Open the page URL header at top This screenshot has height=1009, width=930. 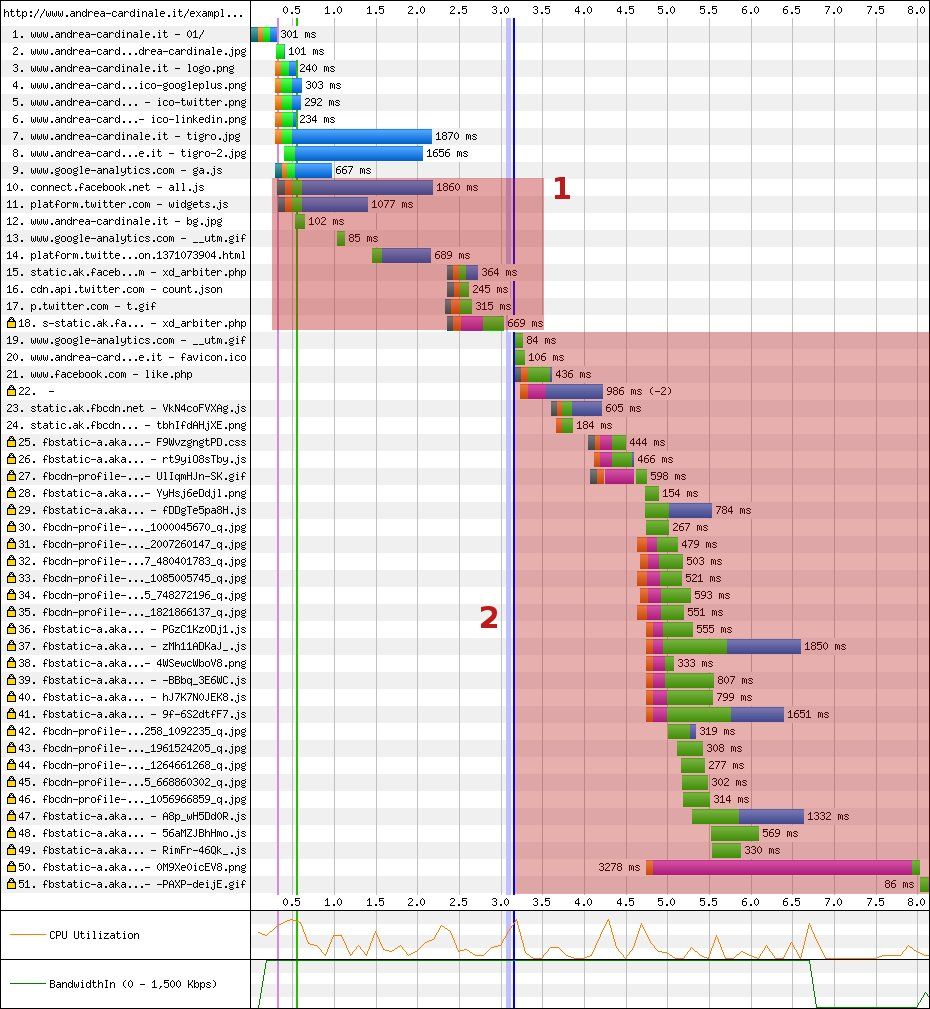(125, 15)
